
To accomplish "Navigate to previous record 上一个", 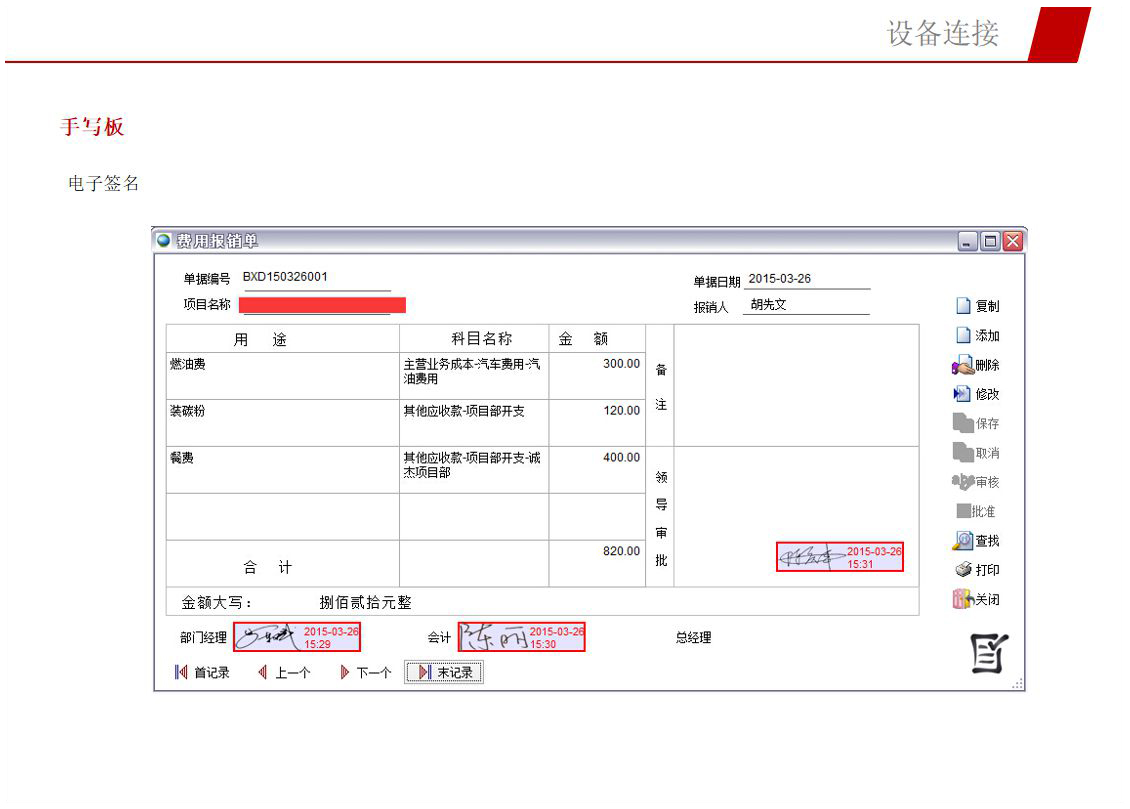I will point(284,673).
